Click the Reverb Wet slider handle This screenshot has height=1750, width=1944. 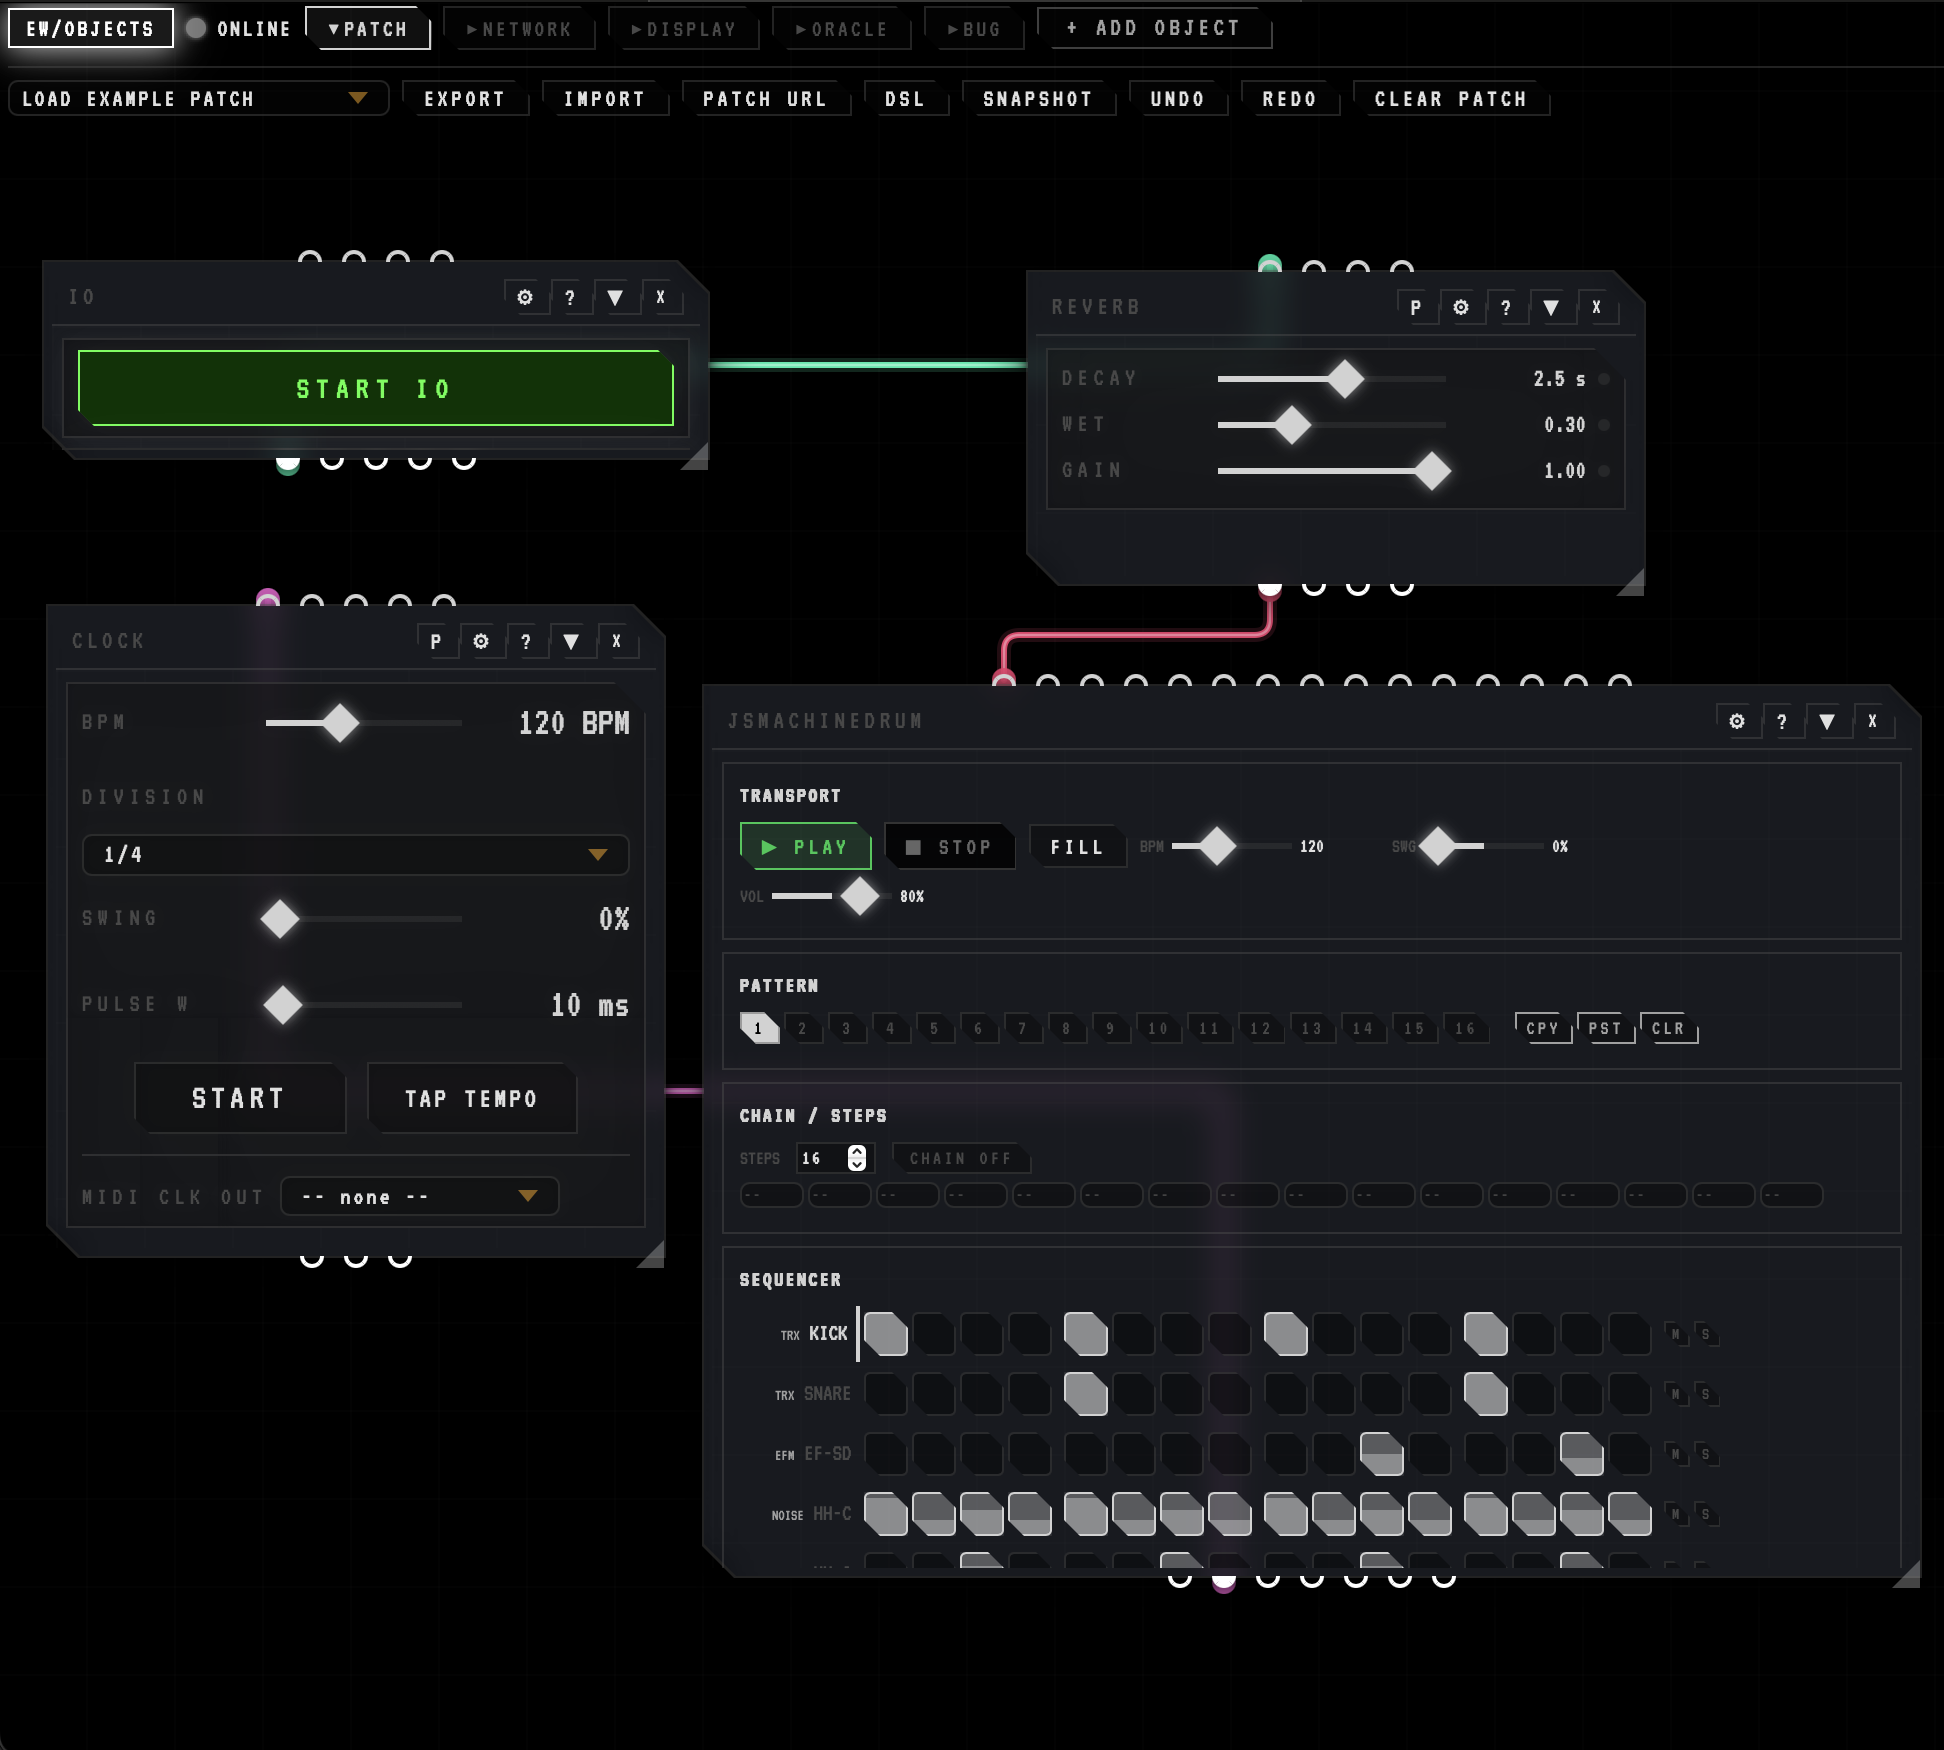coord(1292,425)
